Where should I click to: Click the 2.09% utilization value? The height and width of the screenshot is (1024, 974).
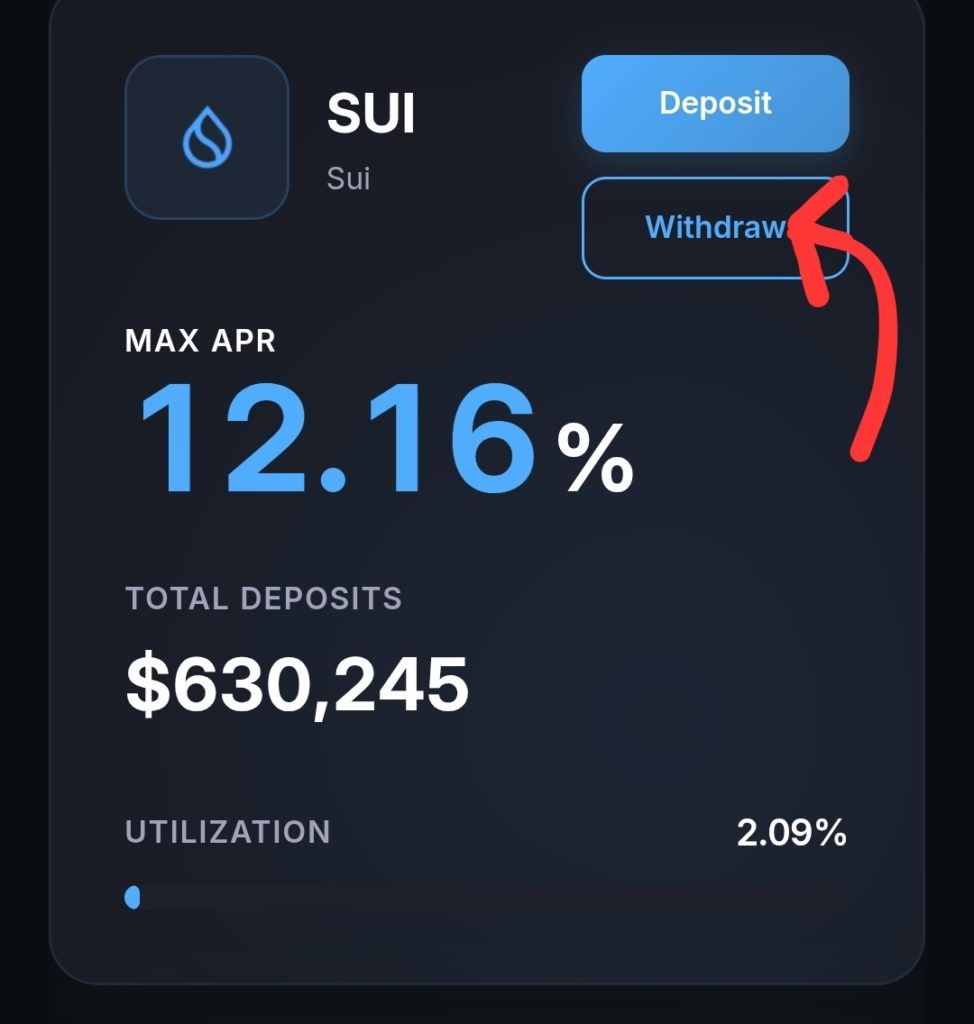(791, 832)
